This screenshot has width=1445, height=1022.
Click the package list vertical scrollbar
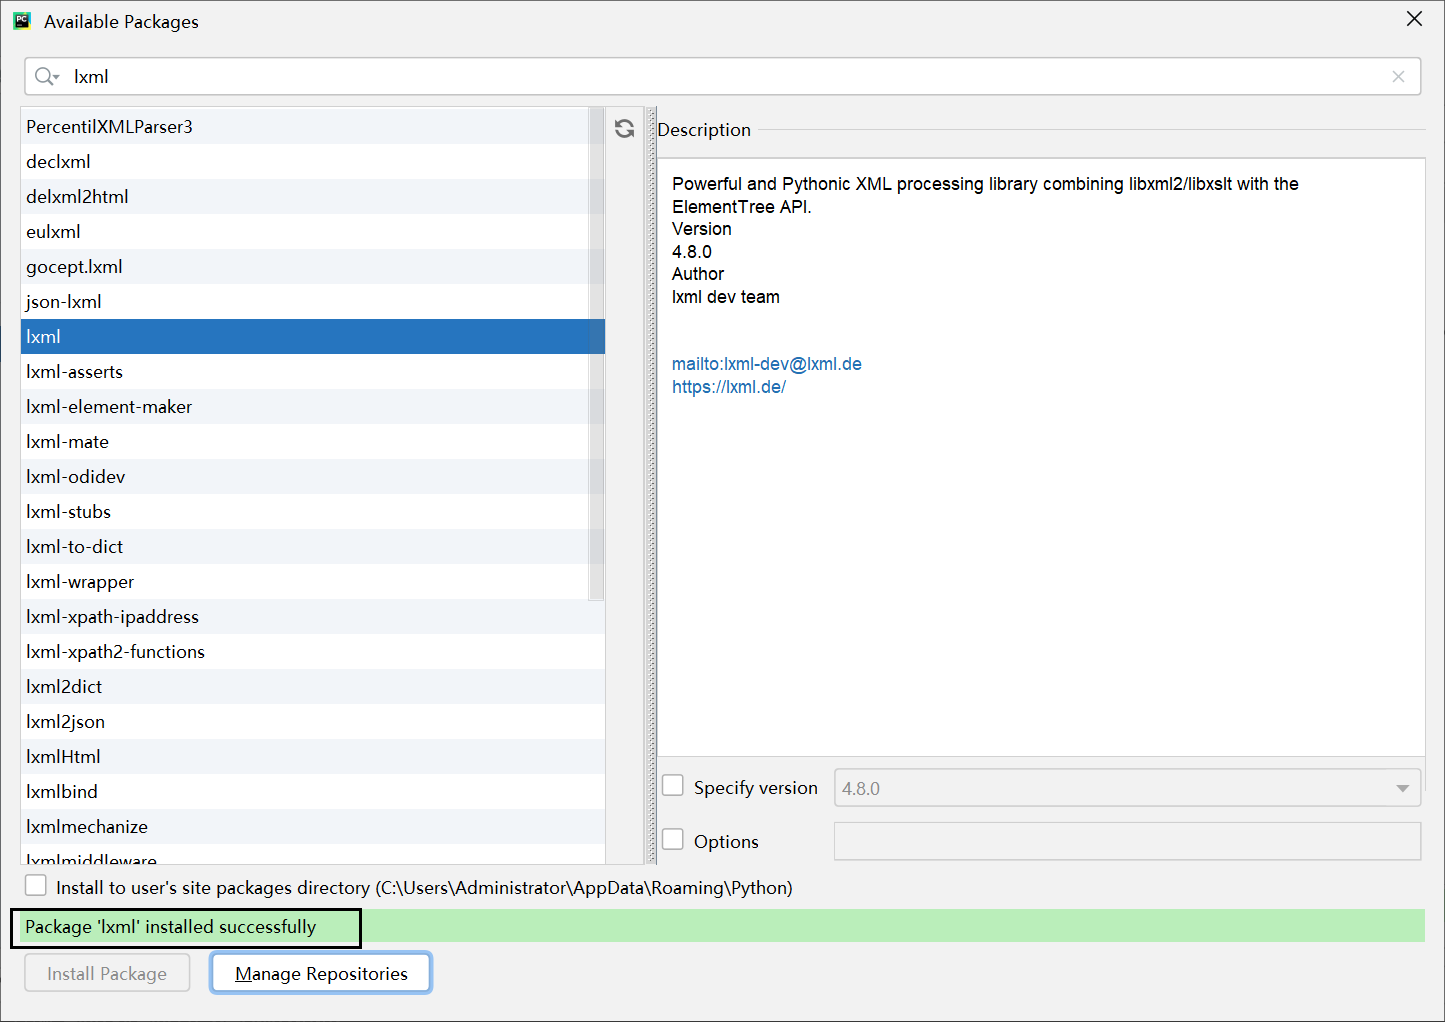[597, 354]
